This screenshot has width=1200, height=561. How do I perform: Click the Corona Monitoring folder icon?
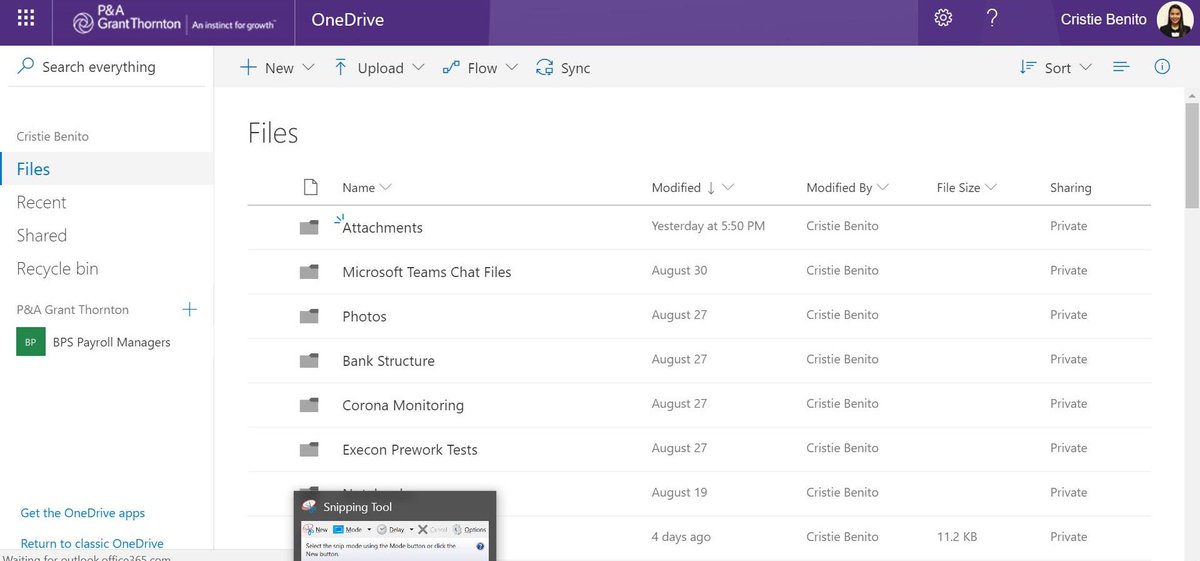309,405
